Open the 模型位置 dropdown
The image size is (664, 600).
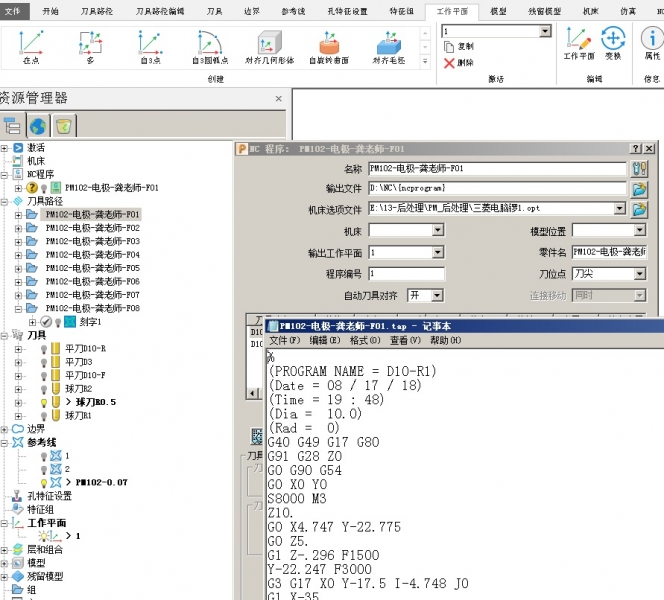640,230
